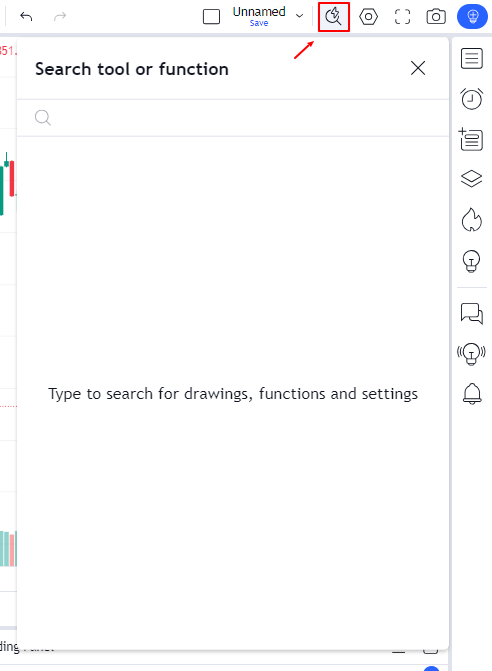Open the Hotlists flame icon
The image size is (492, 671).
click(x=471, y=220)
